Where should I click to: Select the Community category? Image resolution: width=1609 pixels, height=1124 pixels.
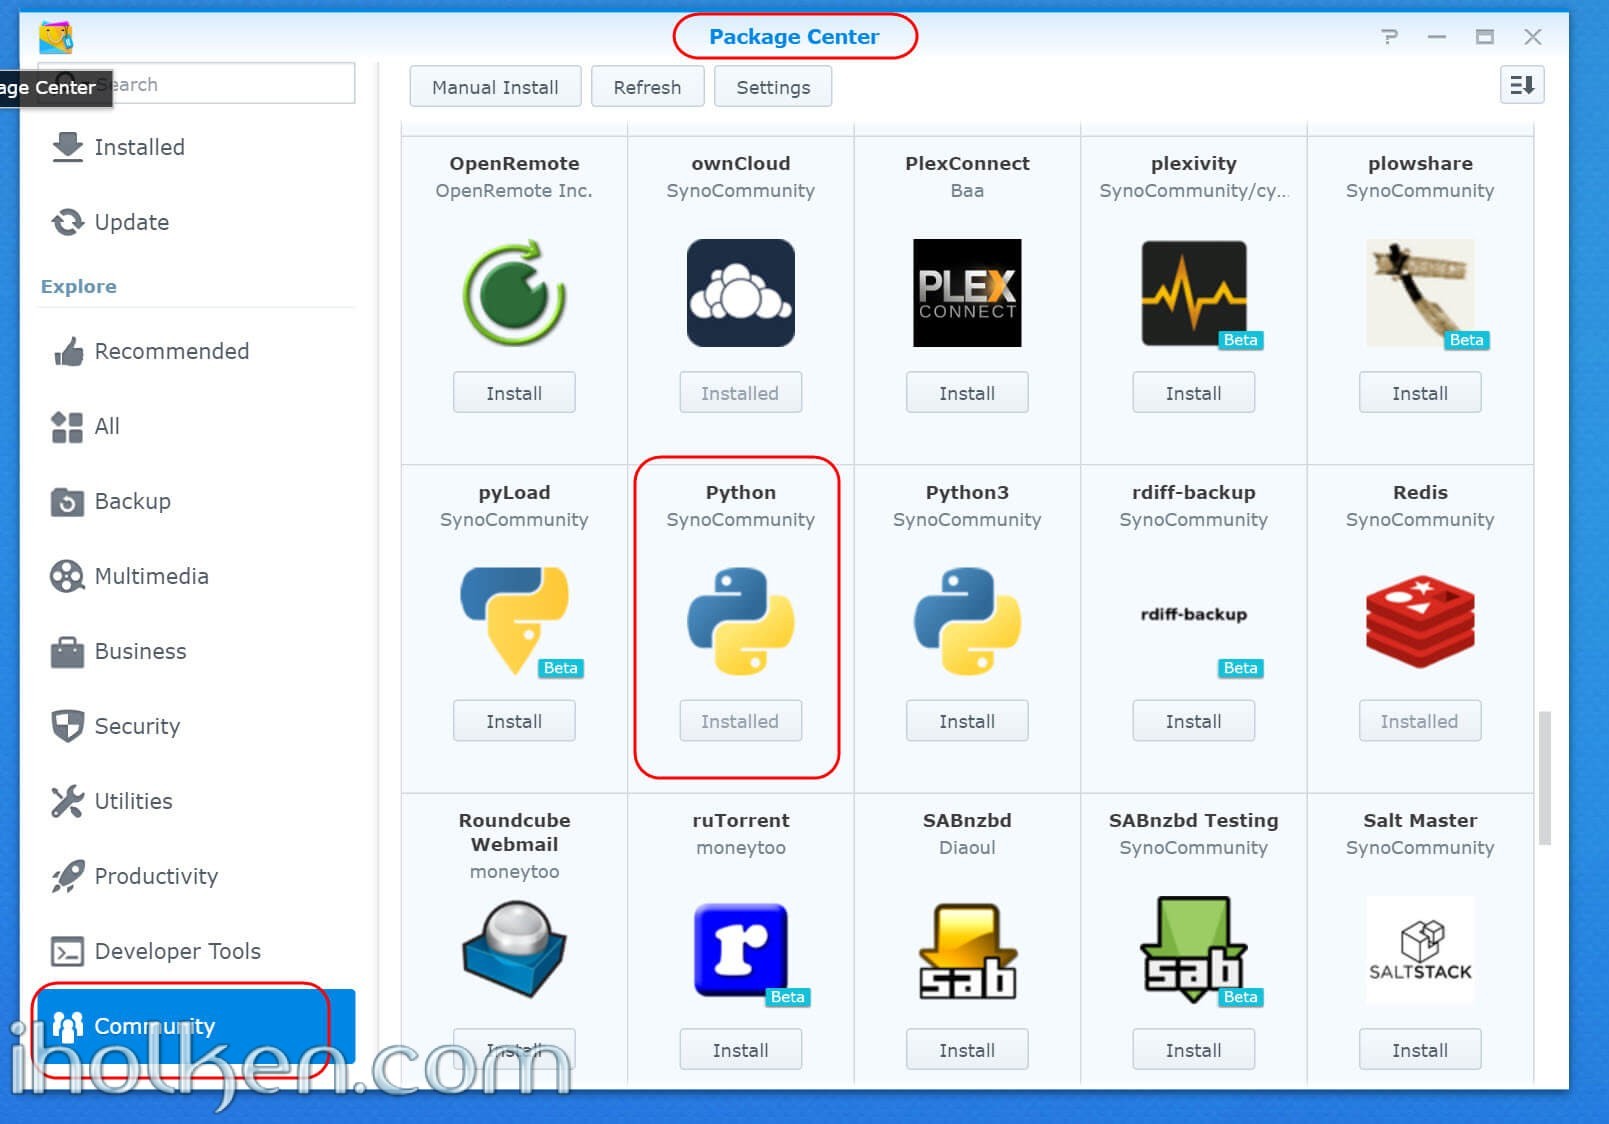click(x=196, y=1026)
